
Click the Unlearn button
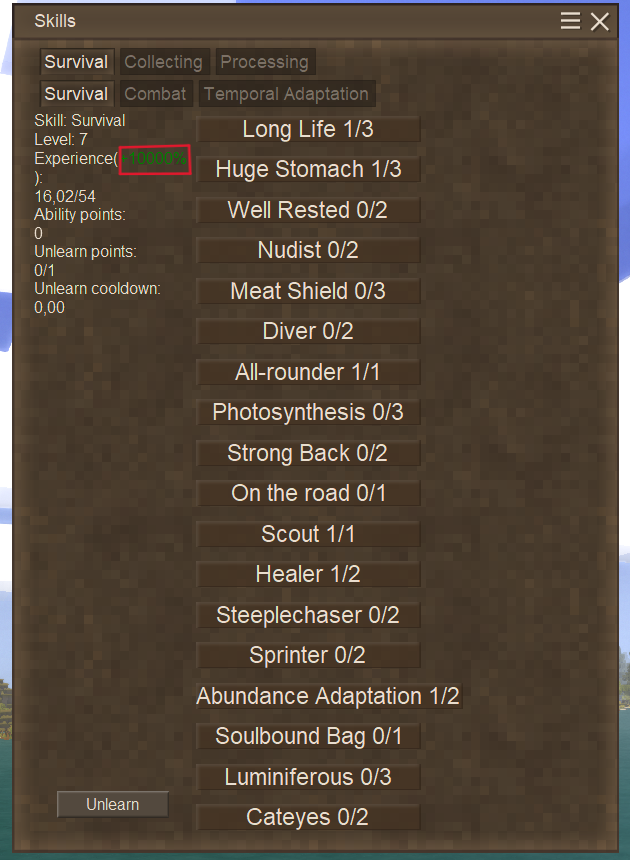click(x=112, y=804)
